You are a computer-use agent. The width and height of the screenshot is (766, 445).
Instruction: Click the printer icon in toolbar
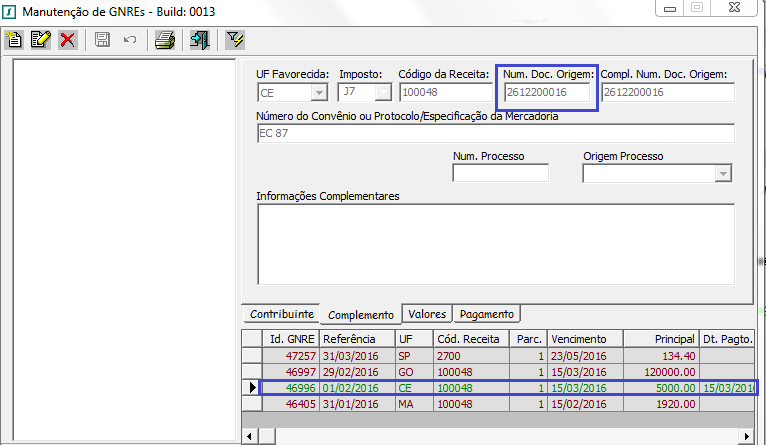[x=165, y=40]
